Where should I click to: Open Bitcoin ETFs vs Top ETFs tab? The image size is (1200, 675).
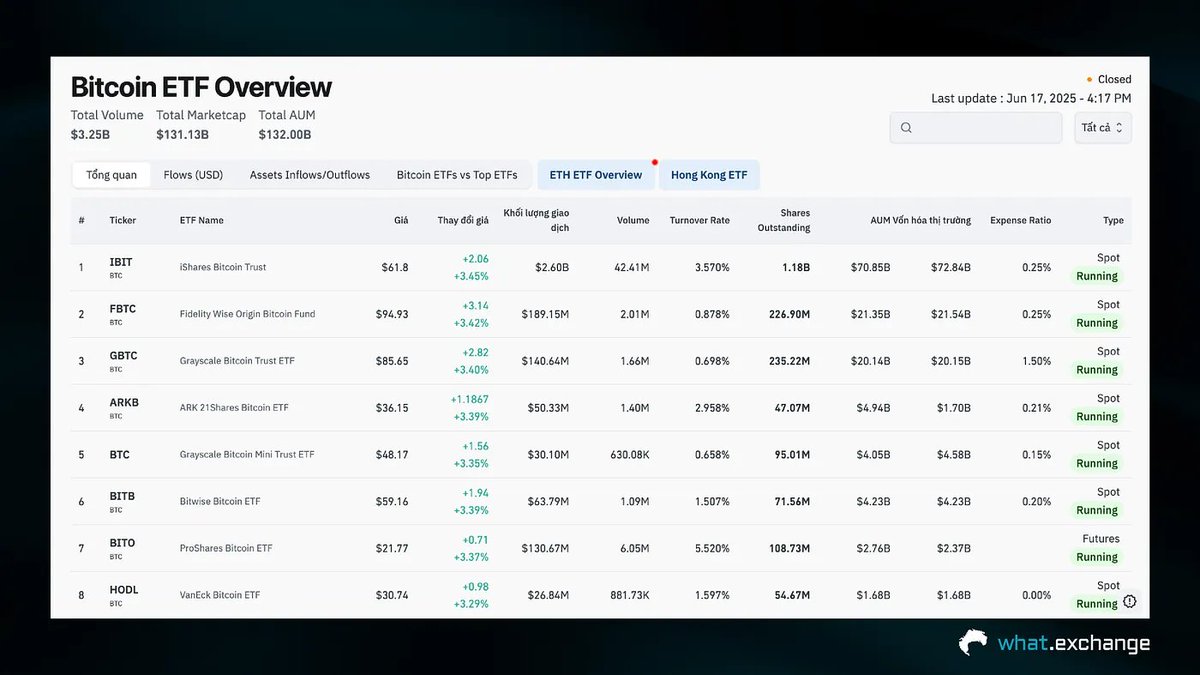coord(457,175)
